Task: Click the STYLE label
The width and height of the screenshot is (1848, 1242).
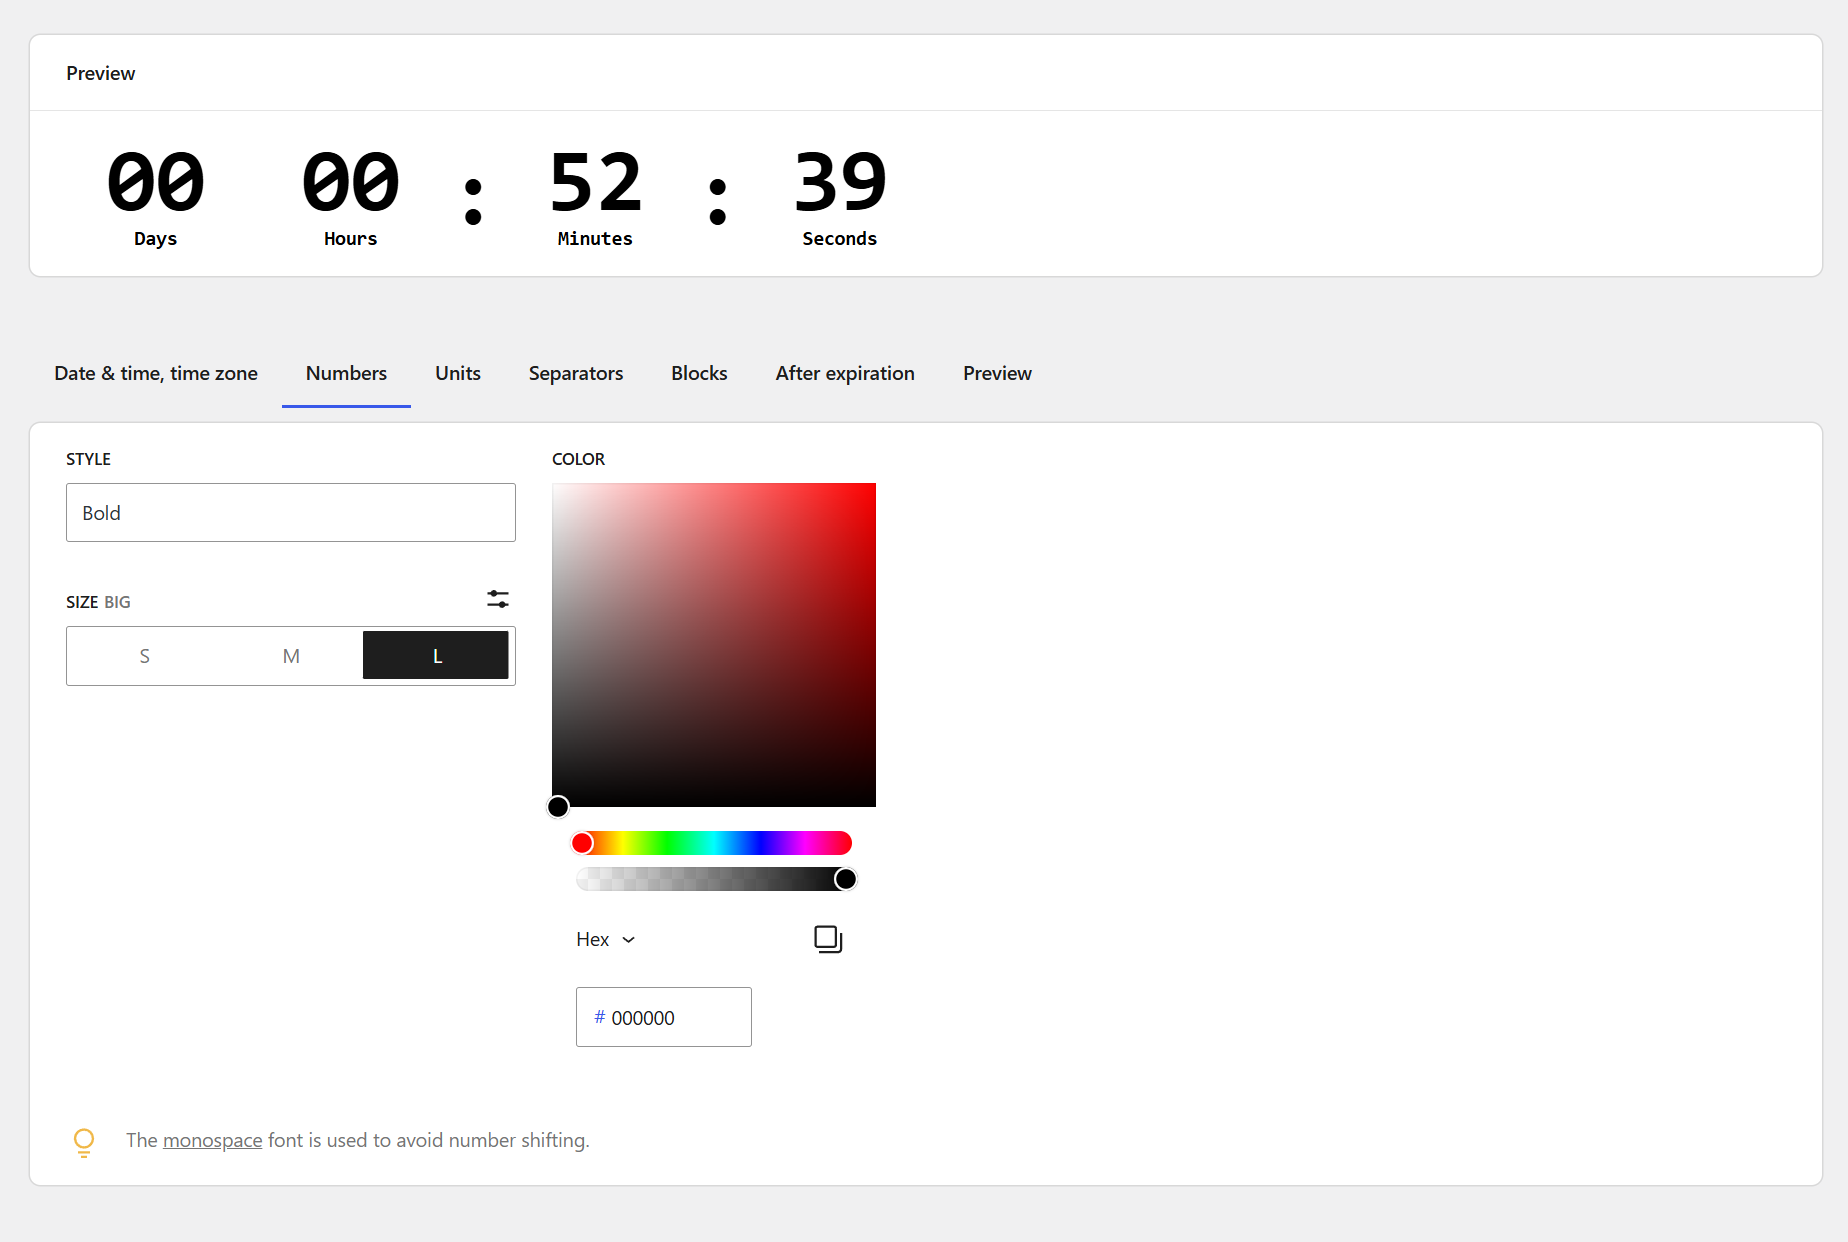Action: (88, 459)
